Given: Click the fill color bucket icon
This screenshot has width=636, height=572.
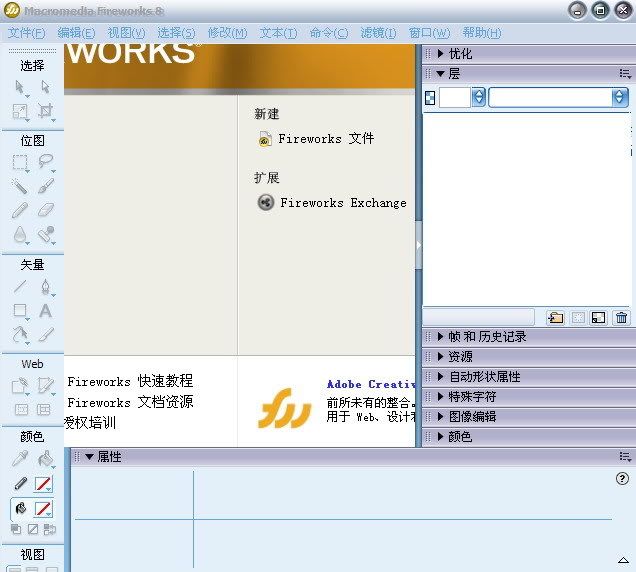Looking at the screenshot, I should click(20, 508).
